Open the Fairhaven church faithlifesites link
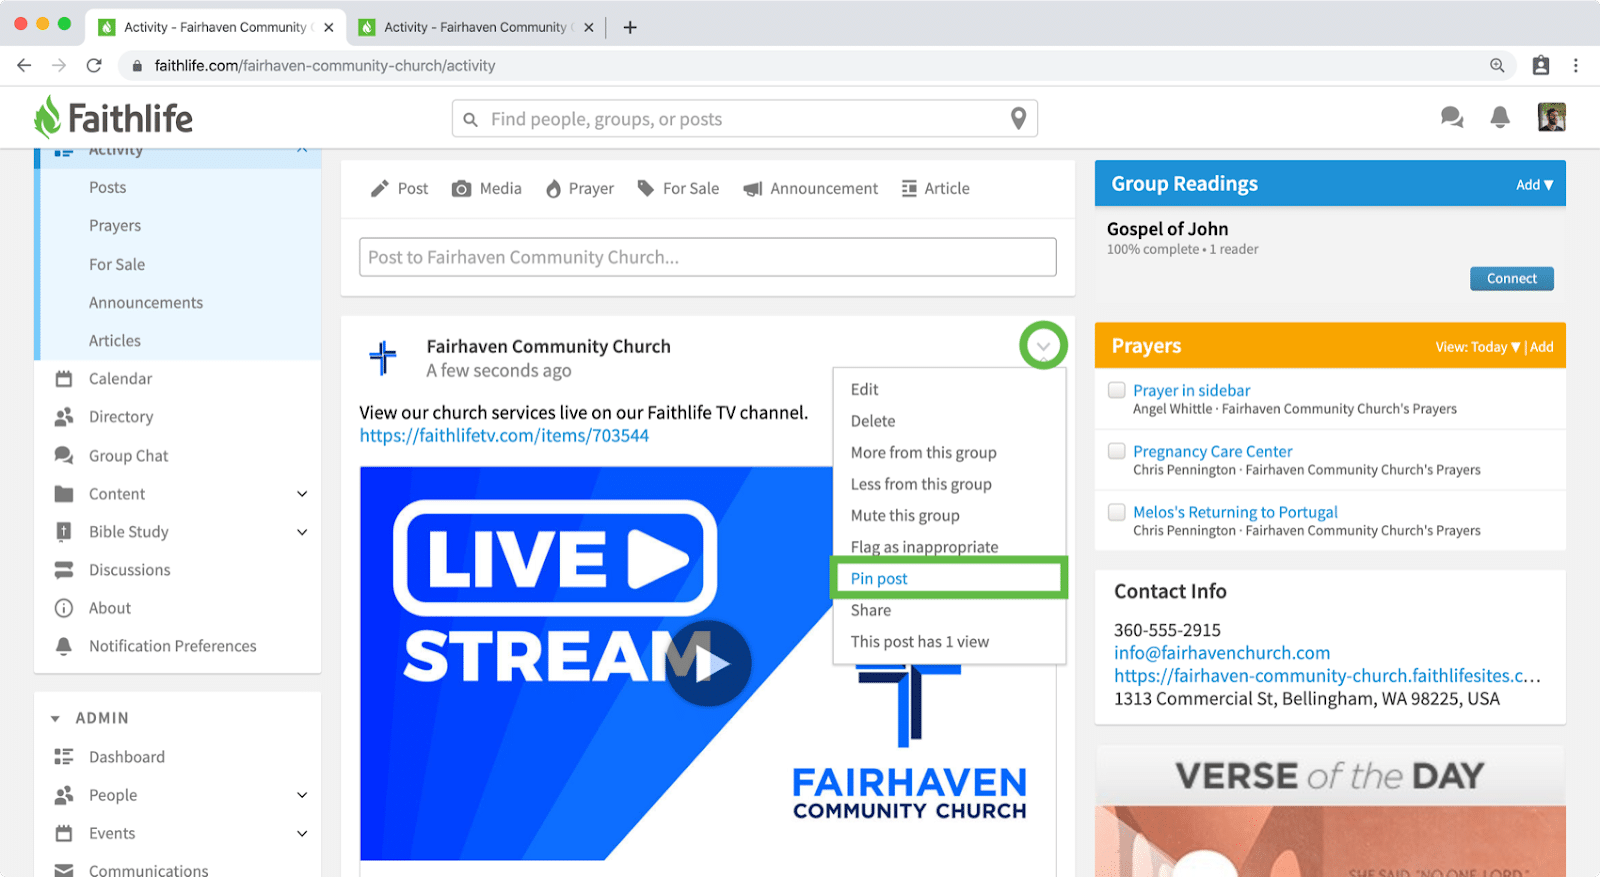The image size is (1600, 877). [1327, 675]
